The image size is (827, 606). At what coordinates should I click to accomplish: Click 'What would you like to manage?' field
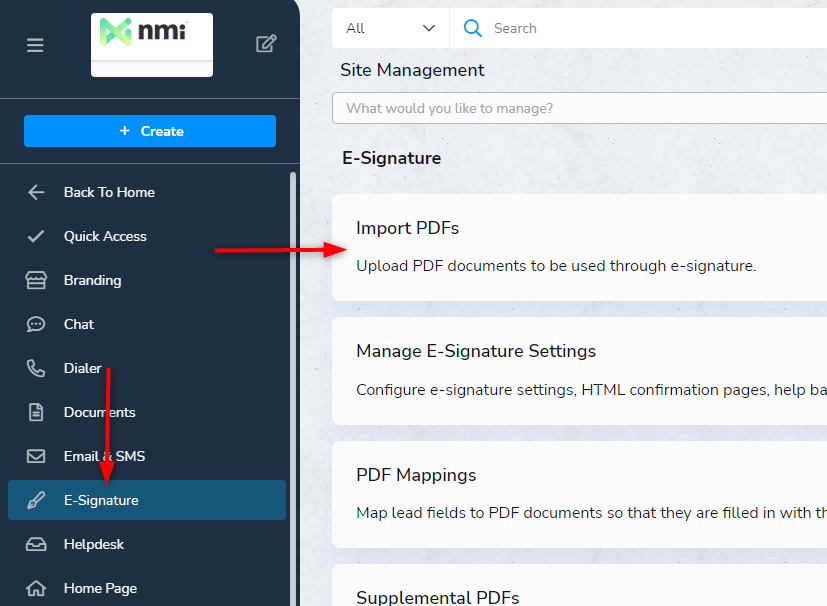coord(579,108)
